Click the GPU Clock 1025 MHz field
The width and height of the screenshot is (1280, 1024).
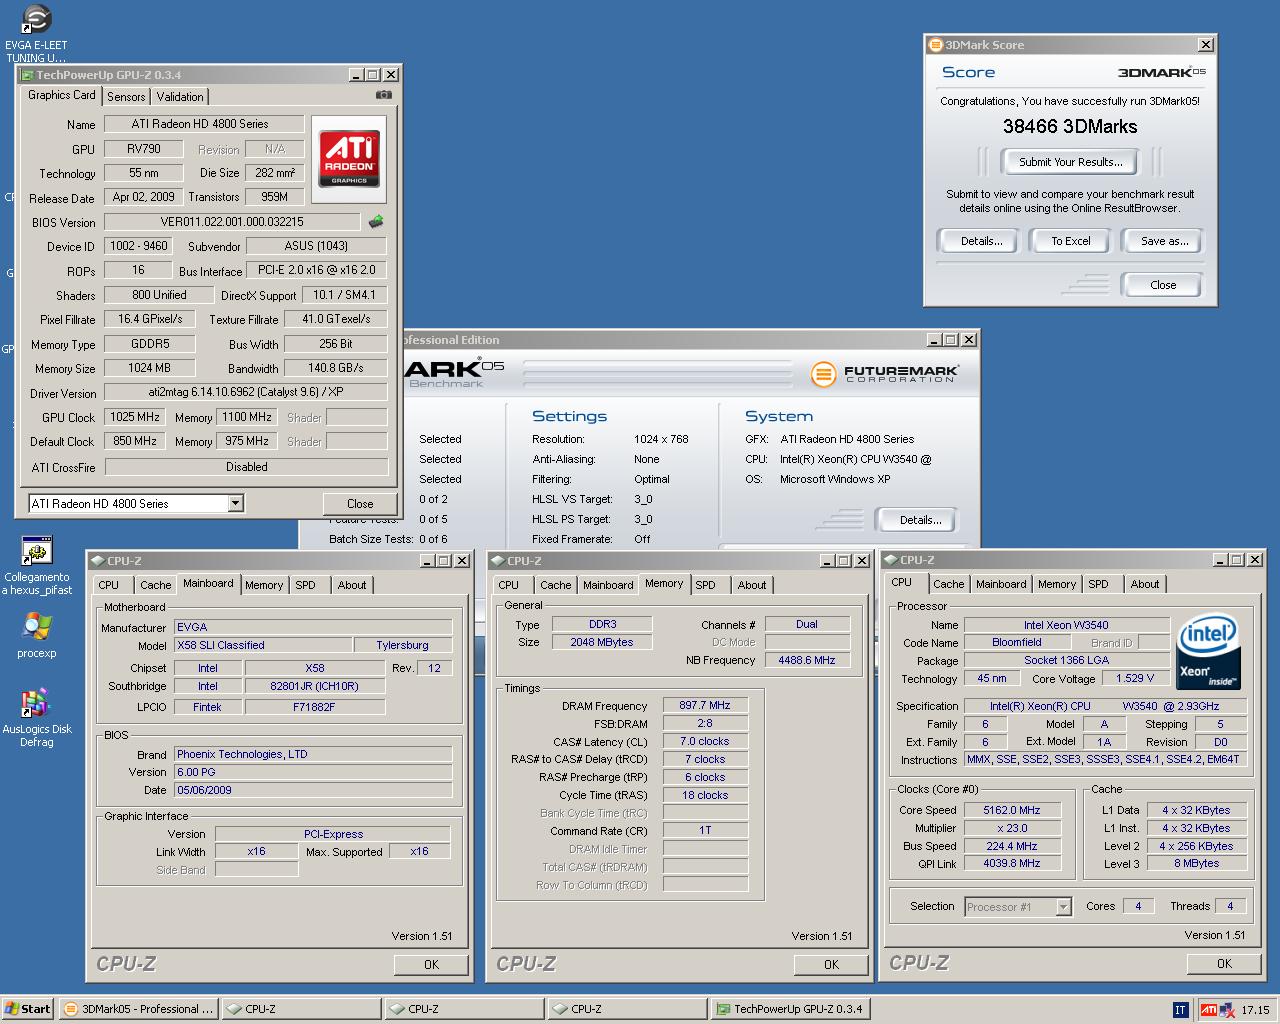point(136,417)
